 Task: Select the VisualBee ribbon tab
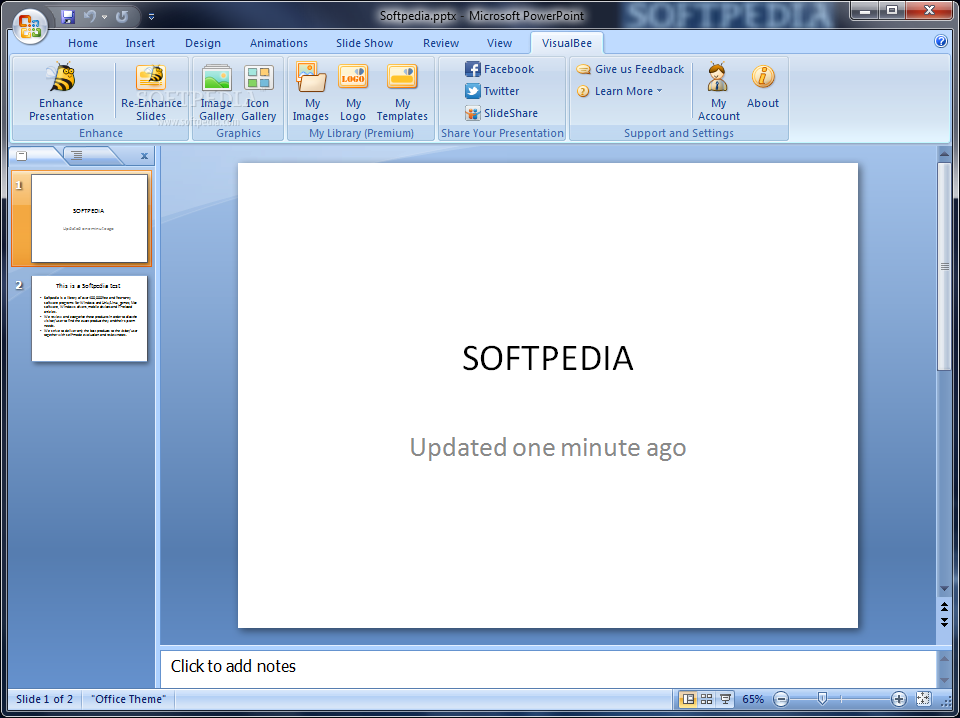(x=567, y=43)
